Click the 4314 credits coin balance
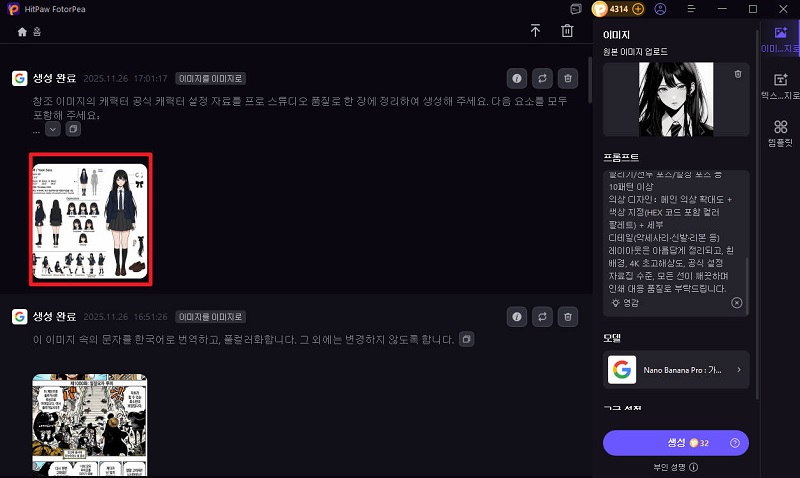 click(611, 9)
